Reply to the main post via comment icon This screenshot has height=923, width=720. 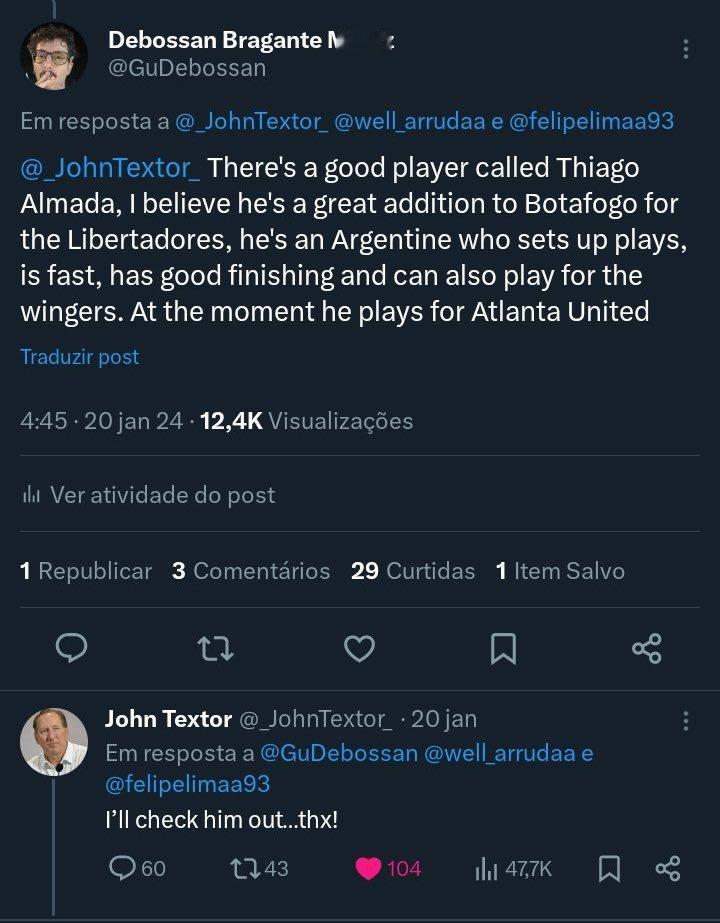(71, 648)
